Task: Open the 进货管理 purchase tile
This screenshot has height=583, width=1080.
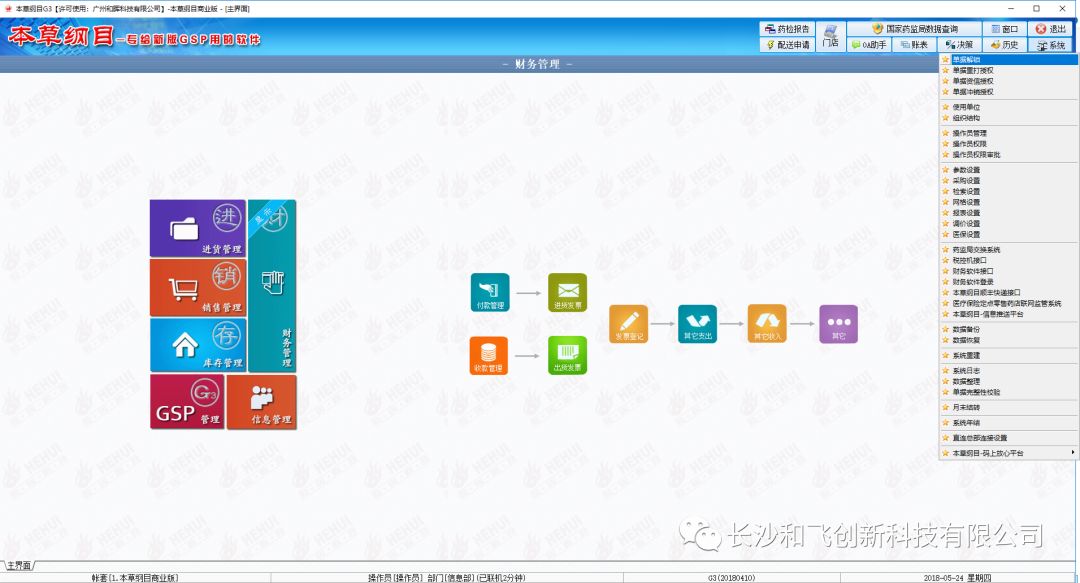Action: (198, 229)
